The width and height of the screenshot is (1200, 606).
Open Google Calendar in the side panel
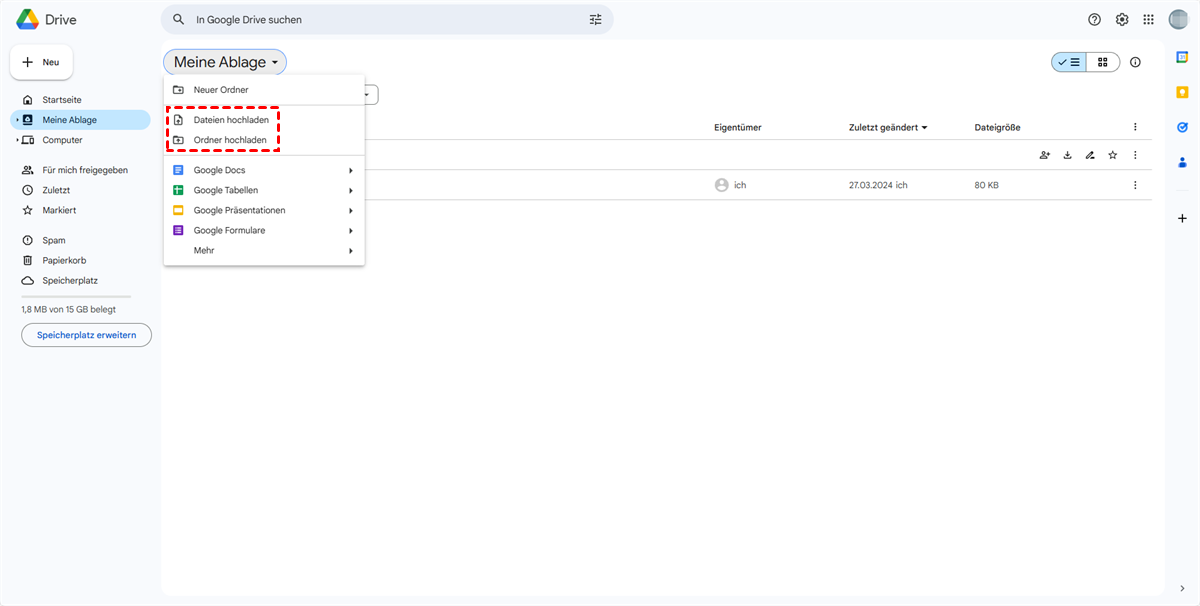click(1182, 57)
